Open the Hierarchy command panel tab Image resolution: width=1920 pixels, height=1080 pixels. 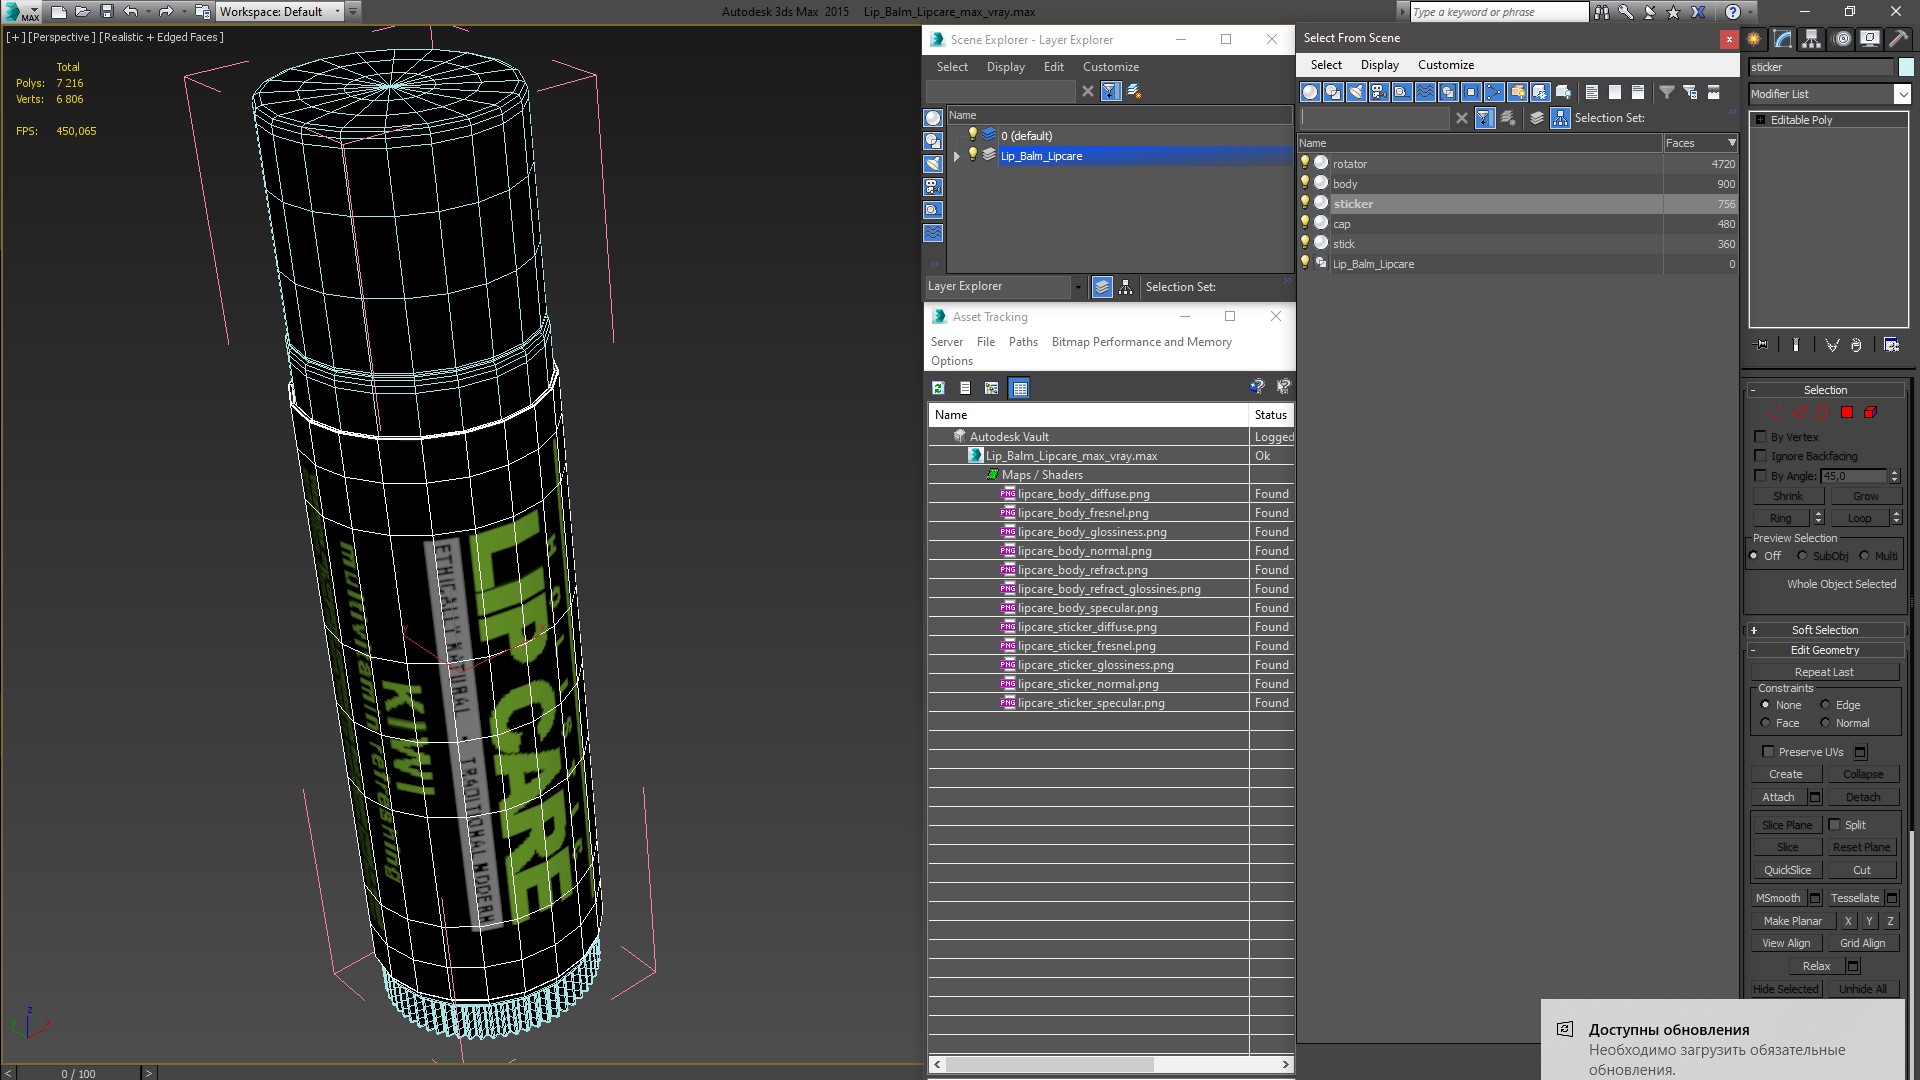coord(1811,39)
